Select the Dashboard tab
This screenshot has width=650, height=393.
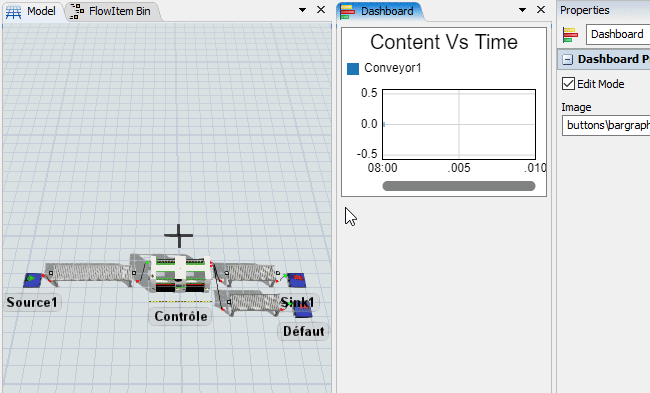click(x=379, y=11)
